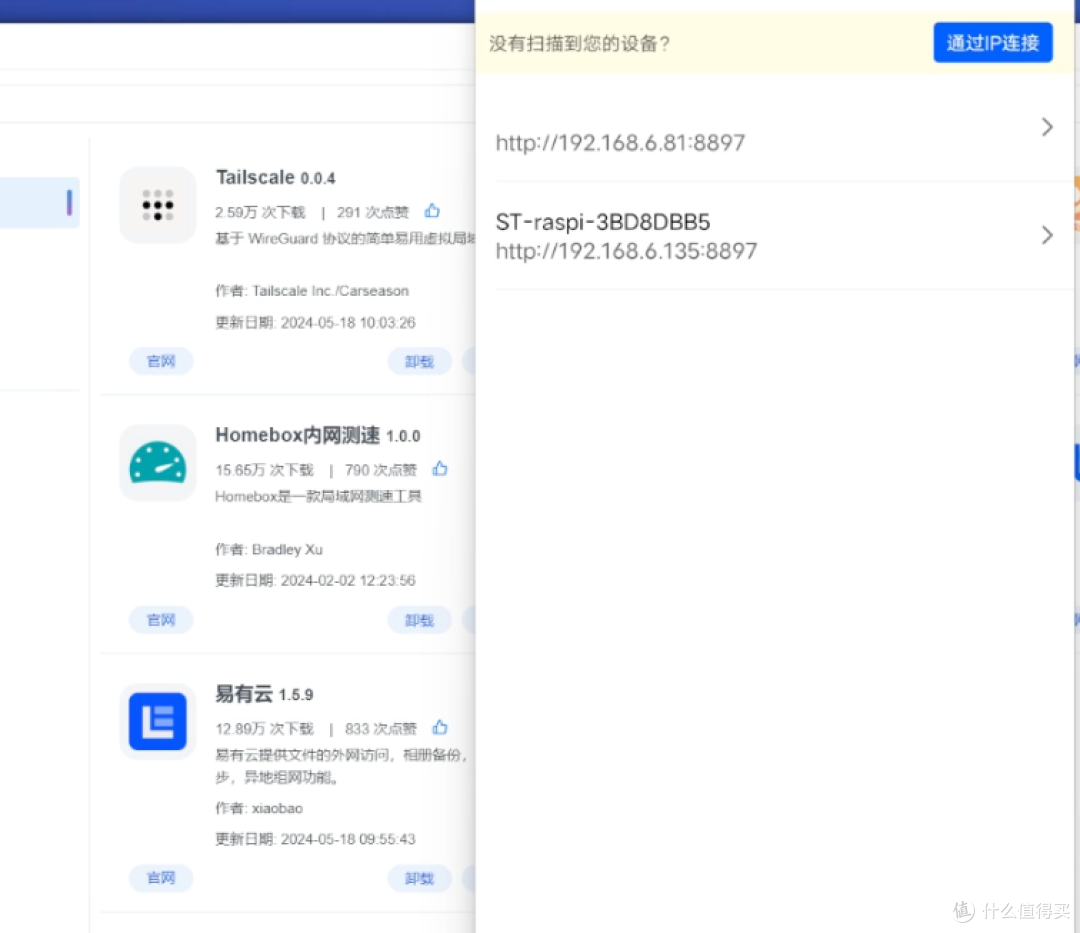The width and height of the screenshot is (1080, 933).
Task: Click the Tailscale 0.0.4 title
Action: pyautogui.click(x=276, y=177)
